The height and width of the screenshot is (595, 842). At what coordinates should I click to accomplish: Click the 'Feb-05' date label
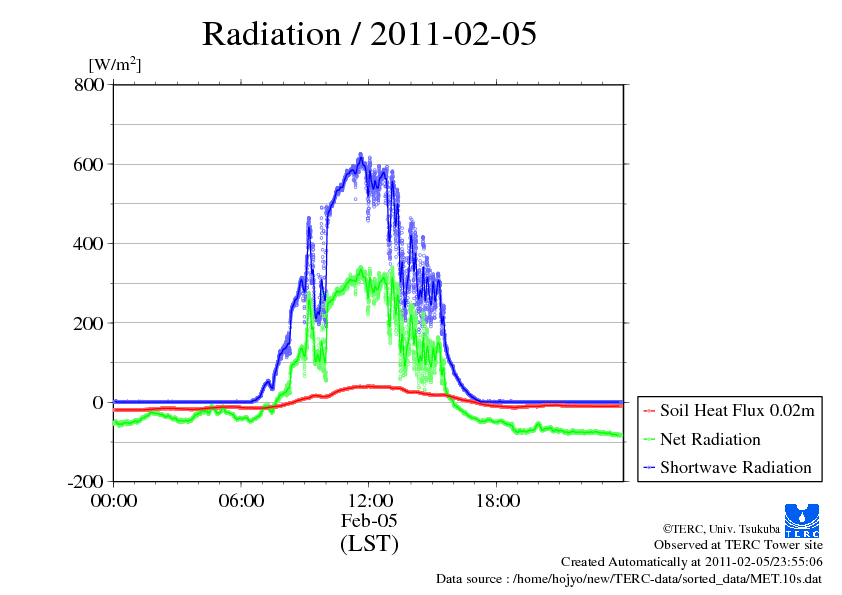click(369, 520)
